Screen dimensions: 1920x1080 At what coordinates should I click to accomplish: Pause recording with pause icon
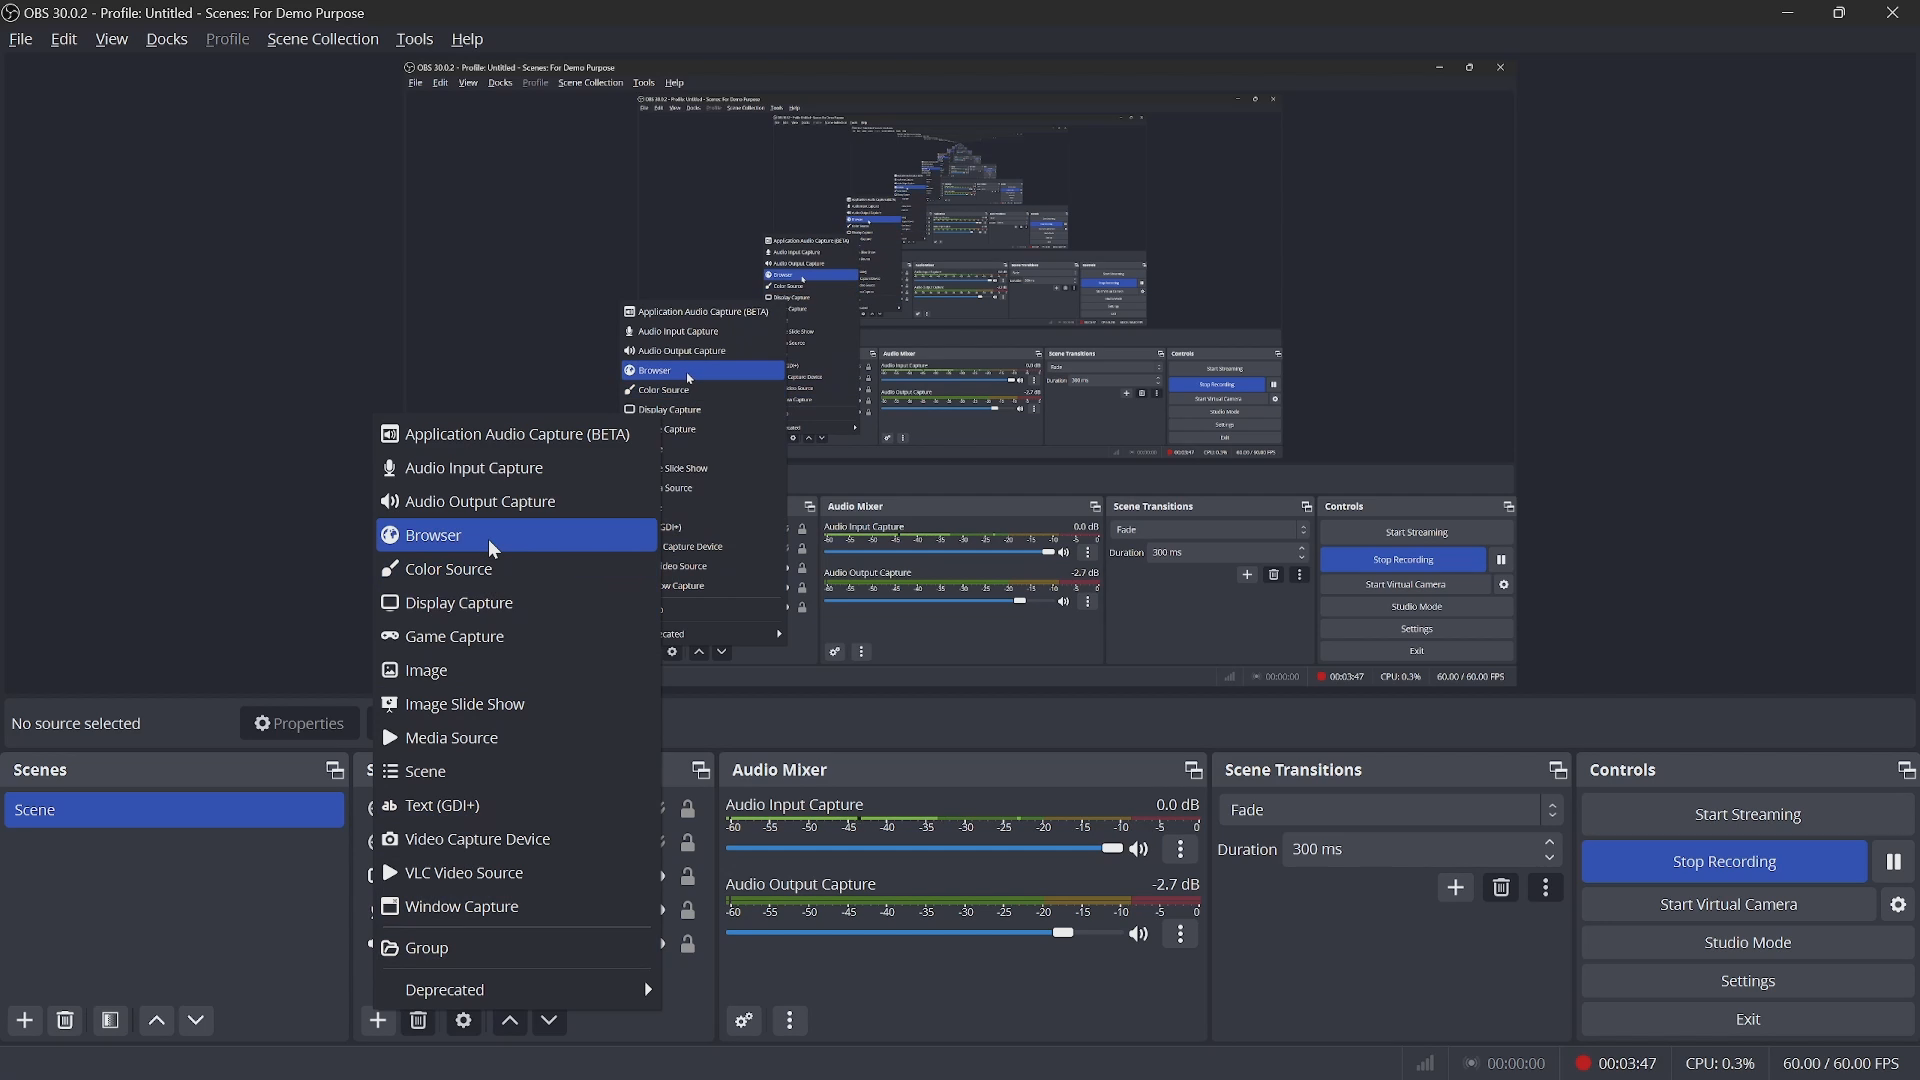click(x=1893, y=862)
